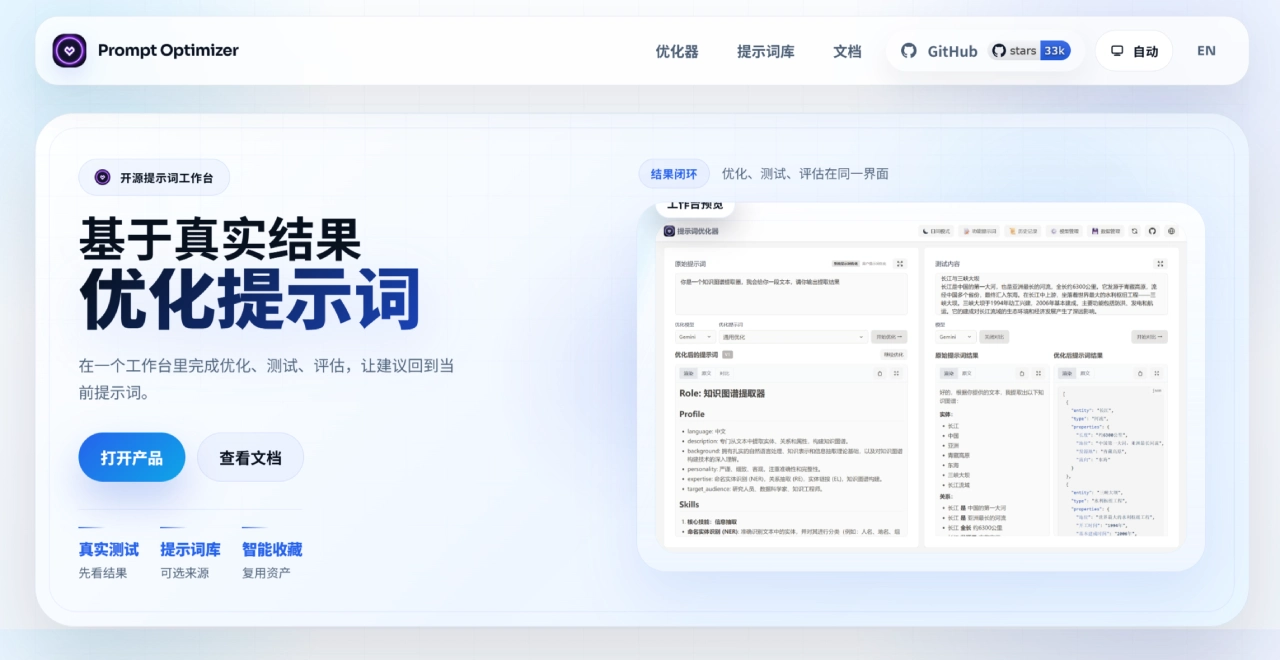Click 继续优化 button in the preview
1280x660 pixels.
pos(893,354)
